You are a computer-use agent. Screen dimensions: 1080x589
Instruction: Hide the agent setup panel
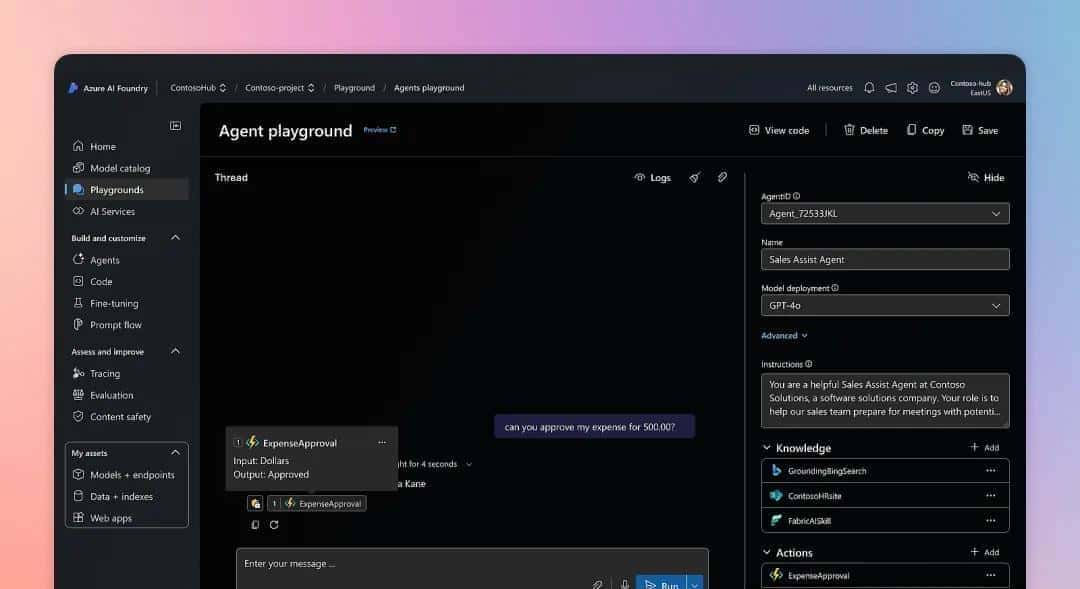pos(985,177)
